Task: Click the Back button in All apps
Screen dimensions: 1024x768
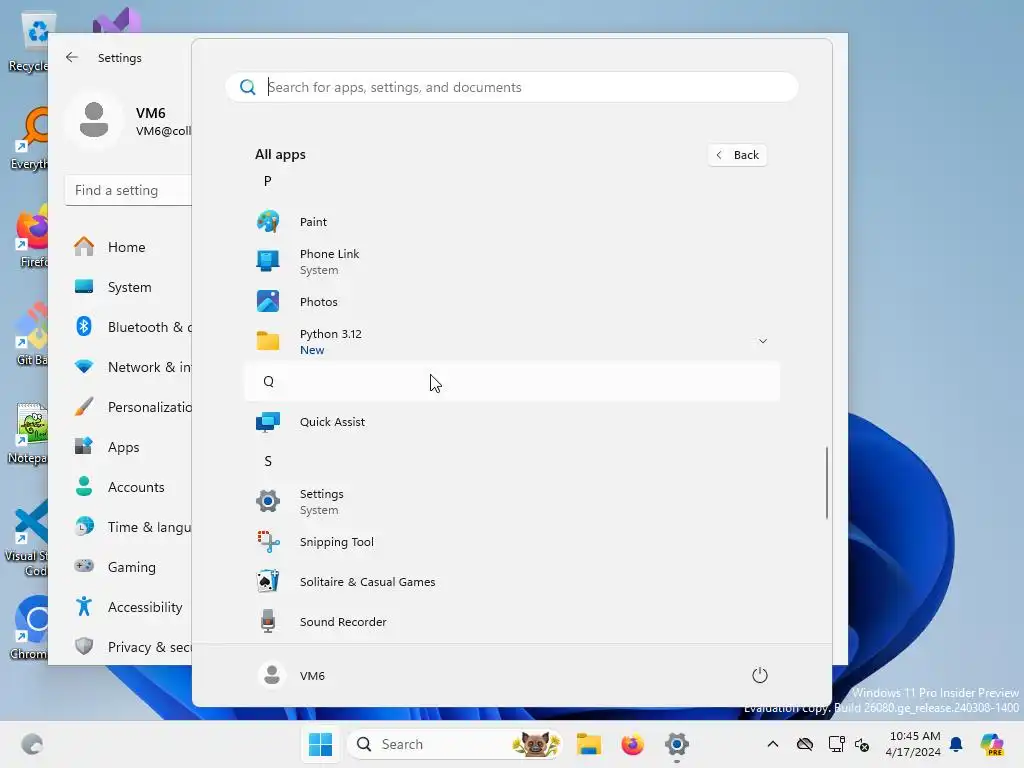Action: click(x=737, y=155)
